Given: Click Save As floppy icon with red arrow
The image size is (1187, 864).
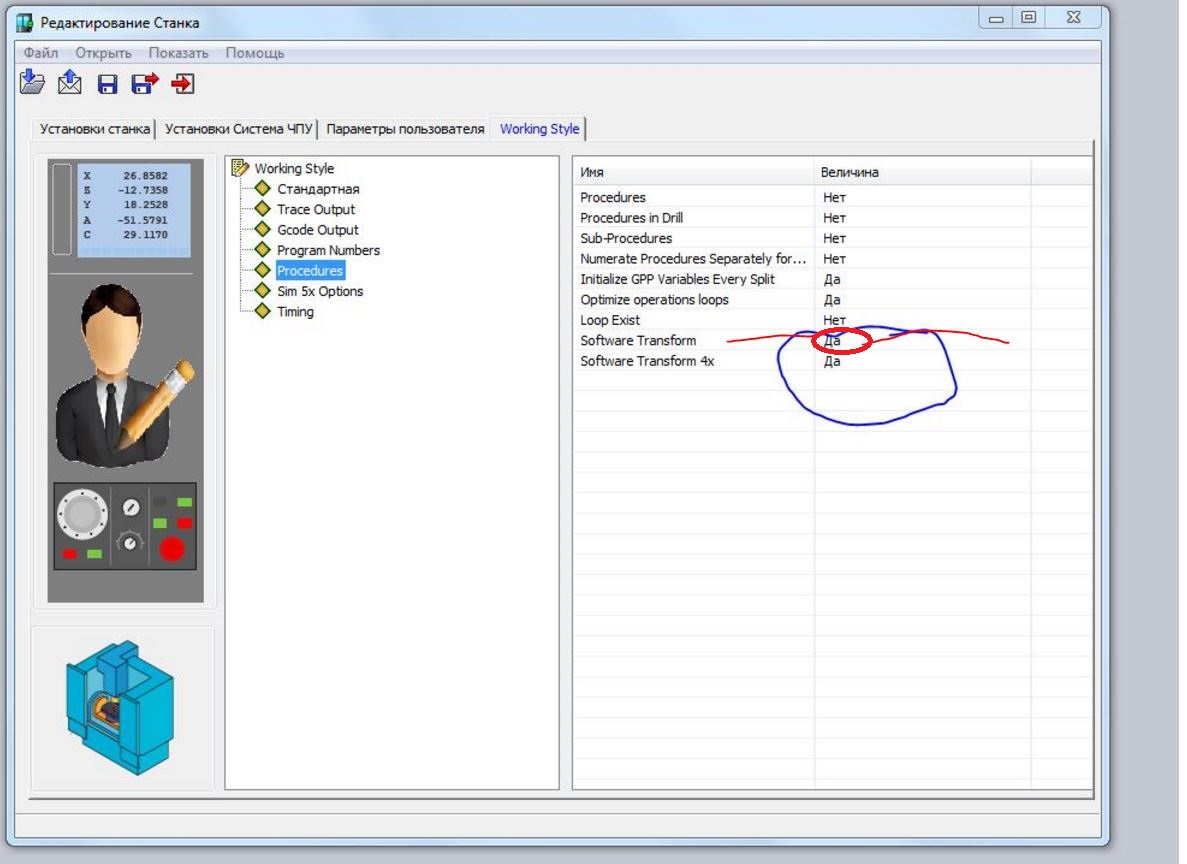Looking at the screenshot, I should (145, 83).
